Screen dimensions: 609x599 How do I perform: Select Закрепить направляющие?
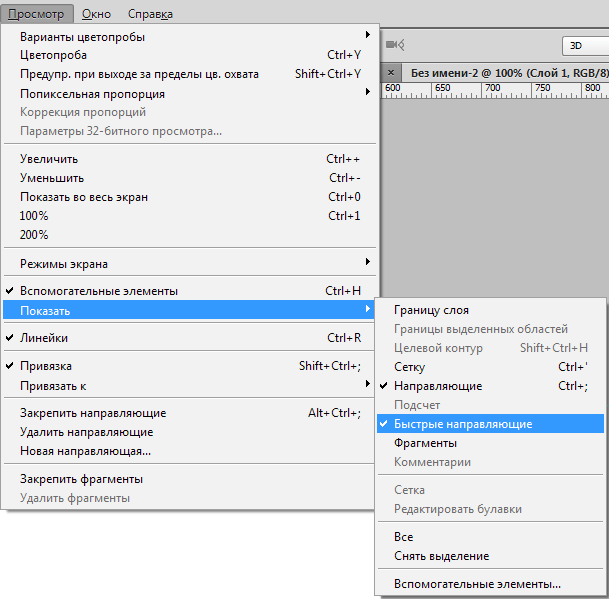click(188, 413)
